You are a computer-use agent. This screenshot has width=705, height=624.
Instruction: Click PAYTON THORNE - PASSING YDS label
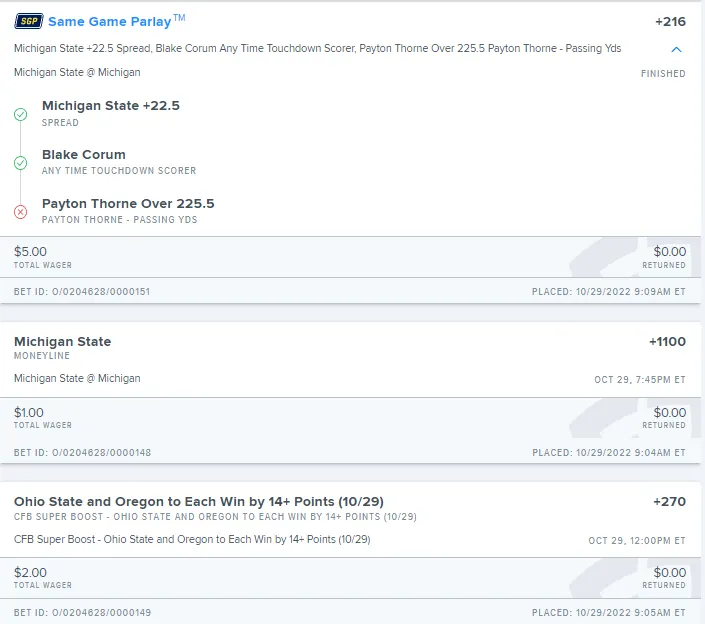120,220
